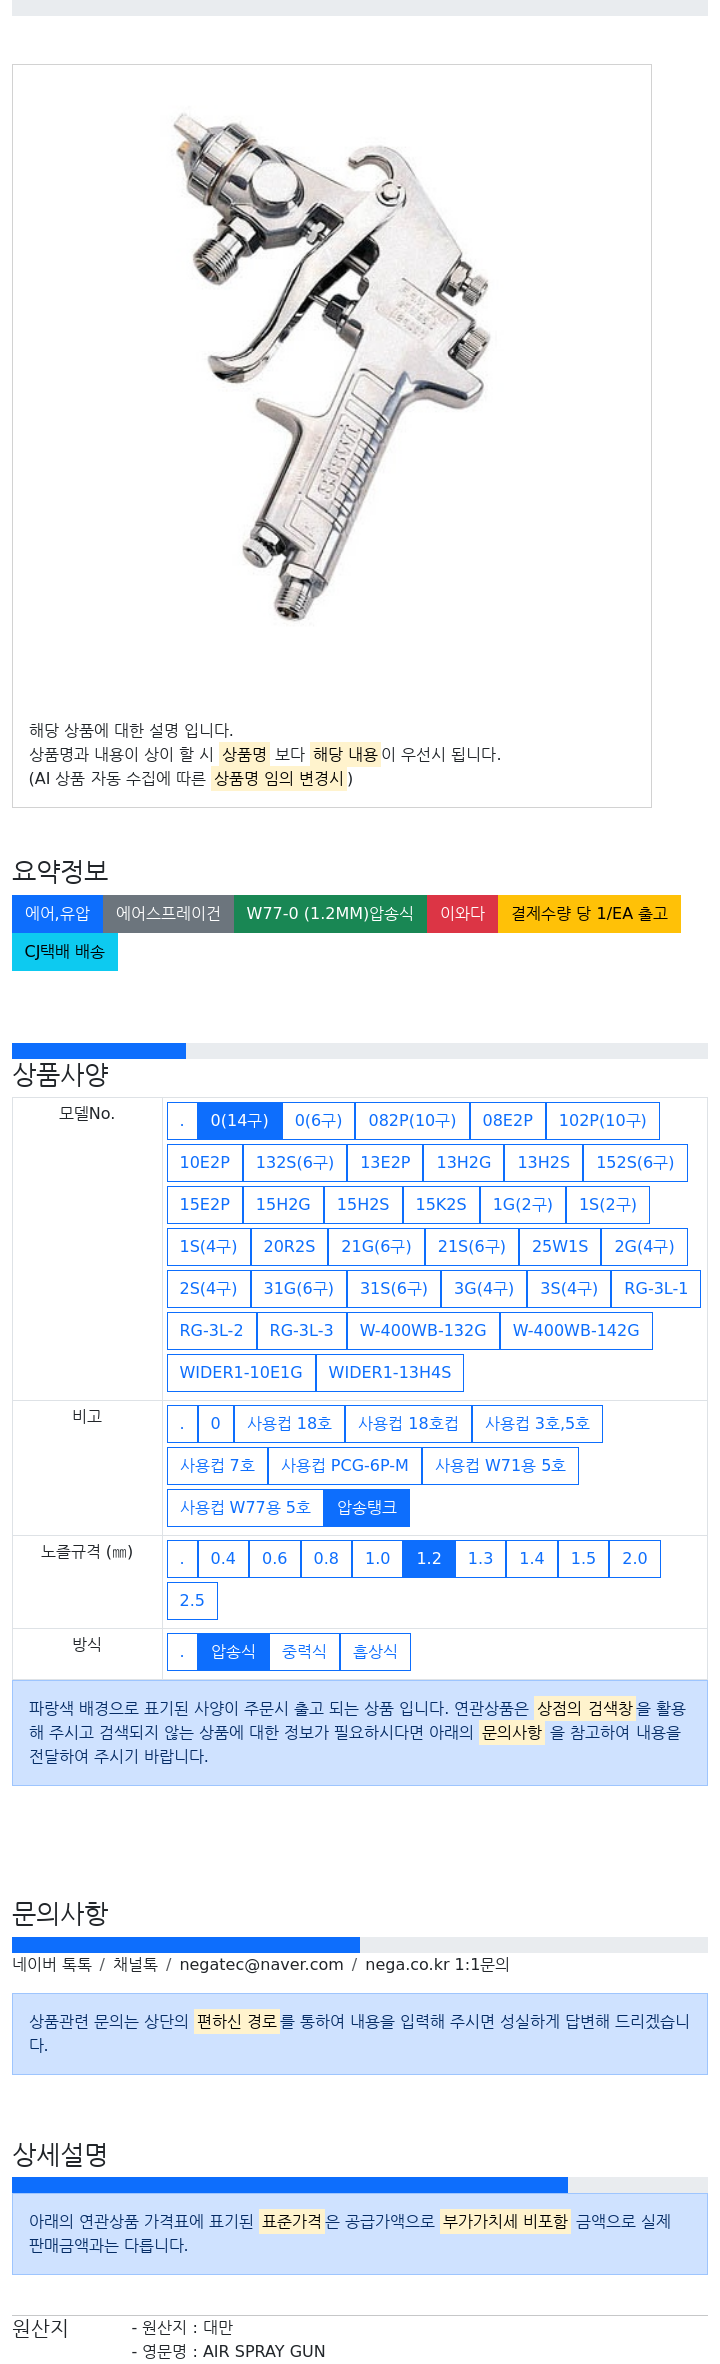The height and width of the screenshot is (2364, 720).
Task: Choose model option 0(6구)
Action: coord(318,1121)
